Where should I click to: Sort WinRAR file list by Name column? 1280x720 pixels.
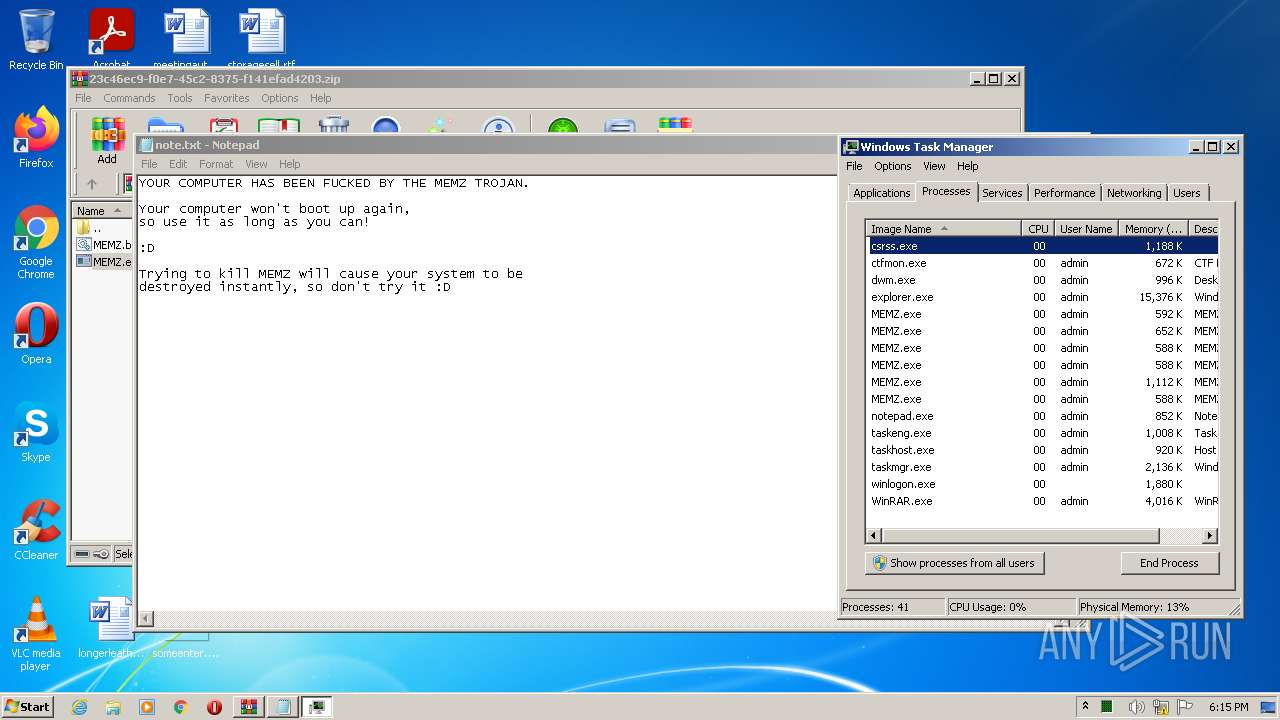[x=102, y=211]
